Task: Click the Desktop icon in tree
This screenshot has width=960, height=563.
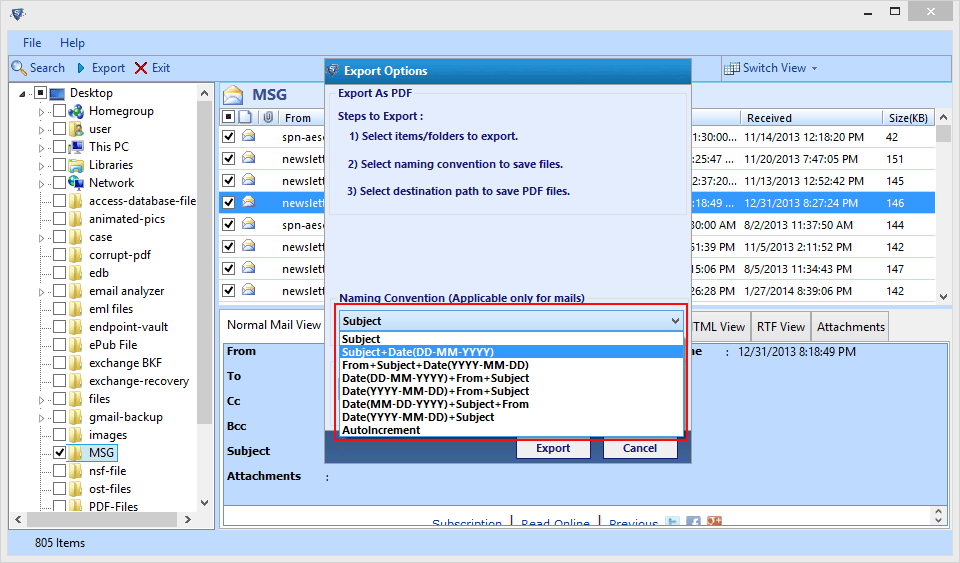Action: click(57, 93)
